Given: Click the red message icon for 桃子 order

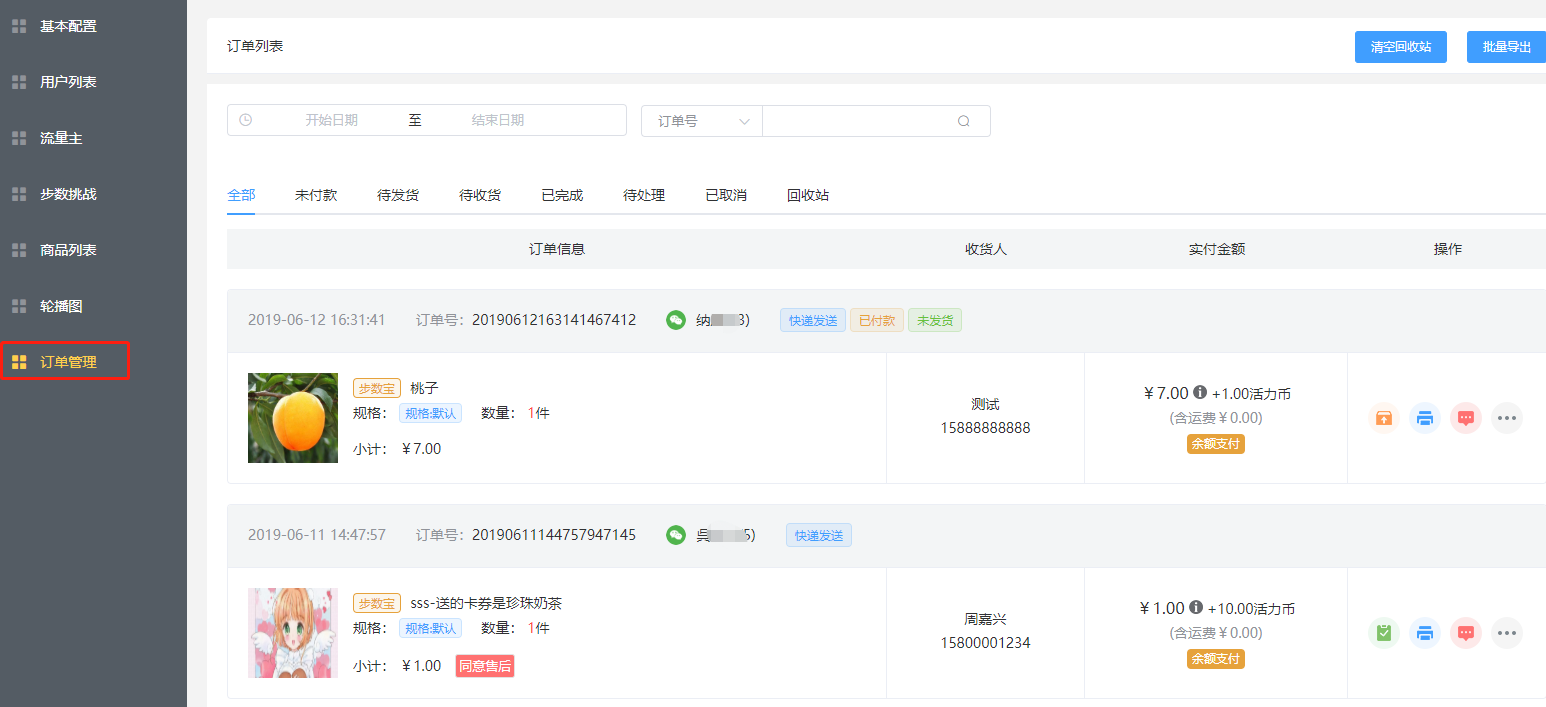Looking at the screenshot, I should point(1466,418).
